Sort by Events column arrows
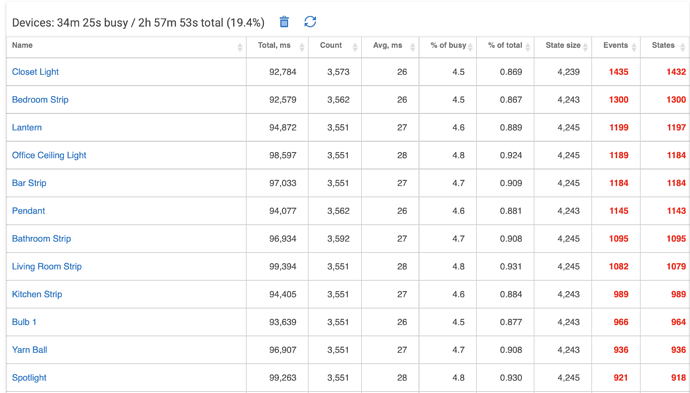 pos(634,47)
